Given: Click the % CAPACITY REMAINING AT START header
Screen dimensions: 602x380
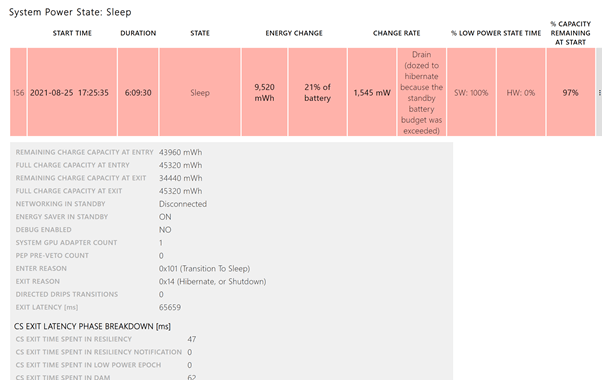Looking at the screenshot, I should coord(571,33).
